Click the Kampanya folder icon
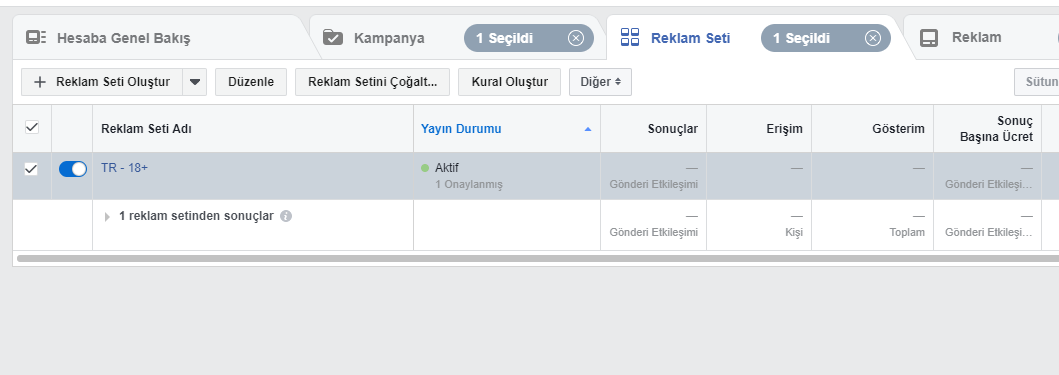 333,37
